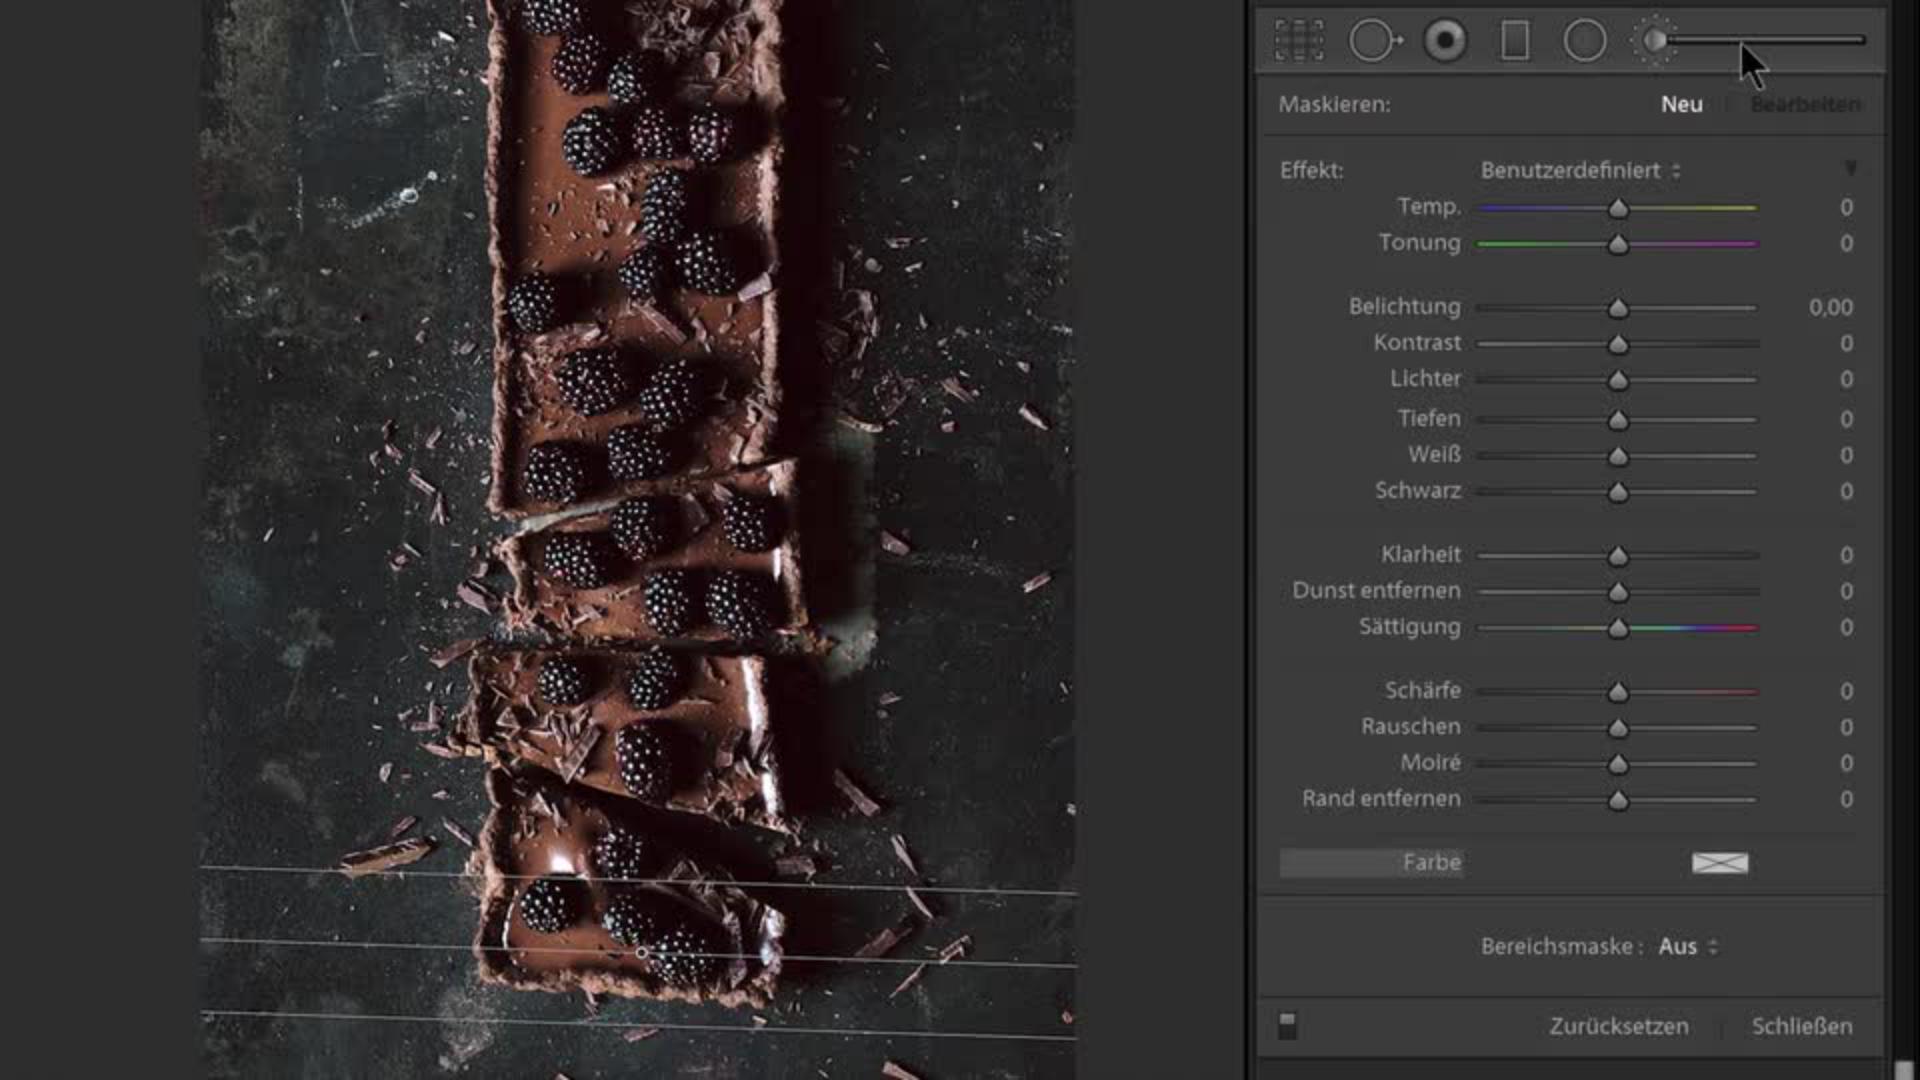Choose the Radial Filter tool icon
Viewport: 1920px width, 1080px height.
(x=1585, y=41)
